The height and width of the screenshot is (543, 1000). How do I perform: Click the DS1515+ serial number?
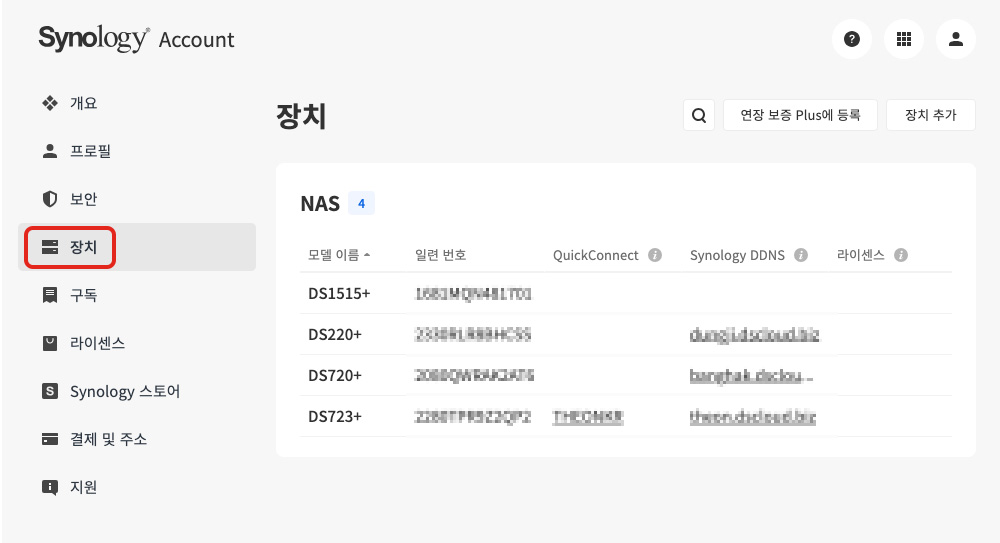[473, 294]
